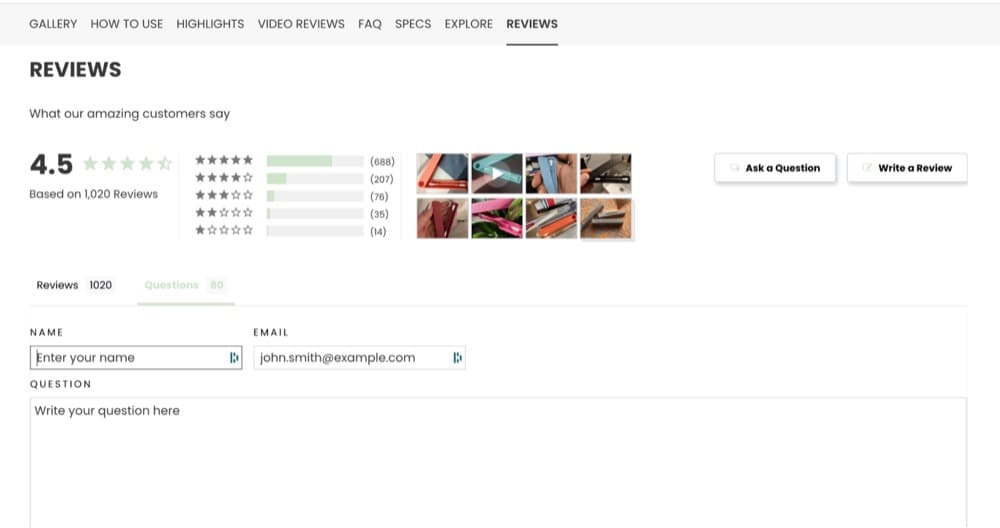
Task: Click autofill icon in name field
Action: pyautogui.click(x=234, y=358)
